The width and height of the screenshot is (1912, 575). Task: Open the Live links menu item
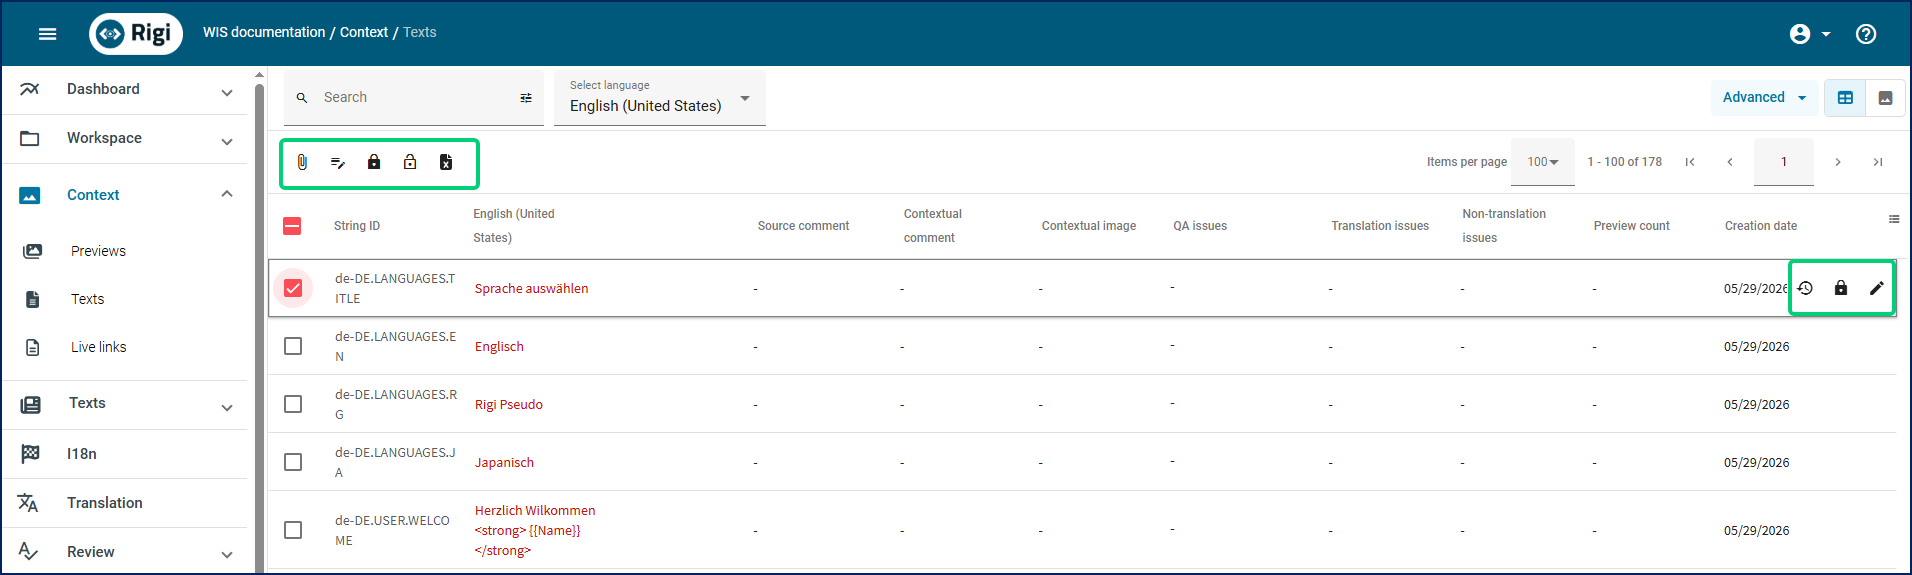point(98,347)
